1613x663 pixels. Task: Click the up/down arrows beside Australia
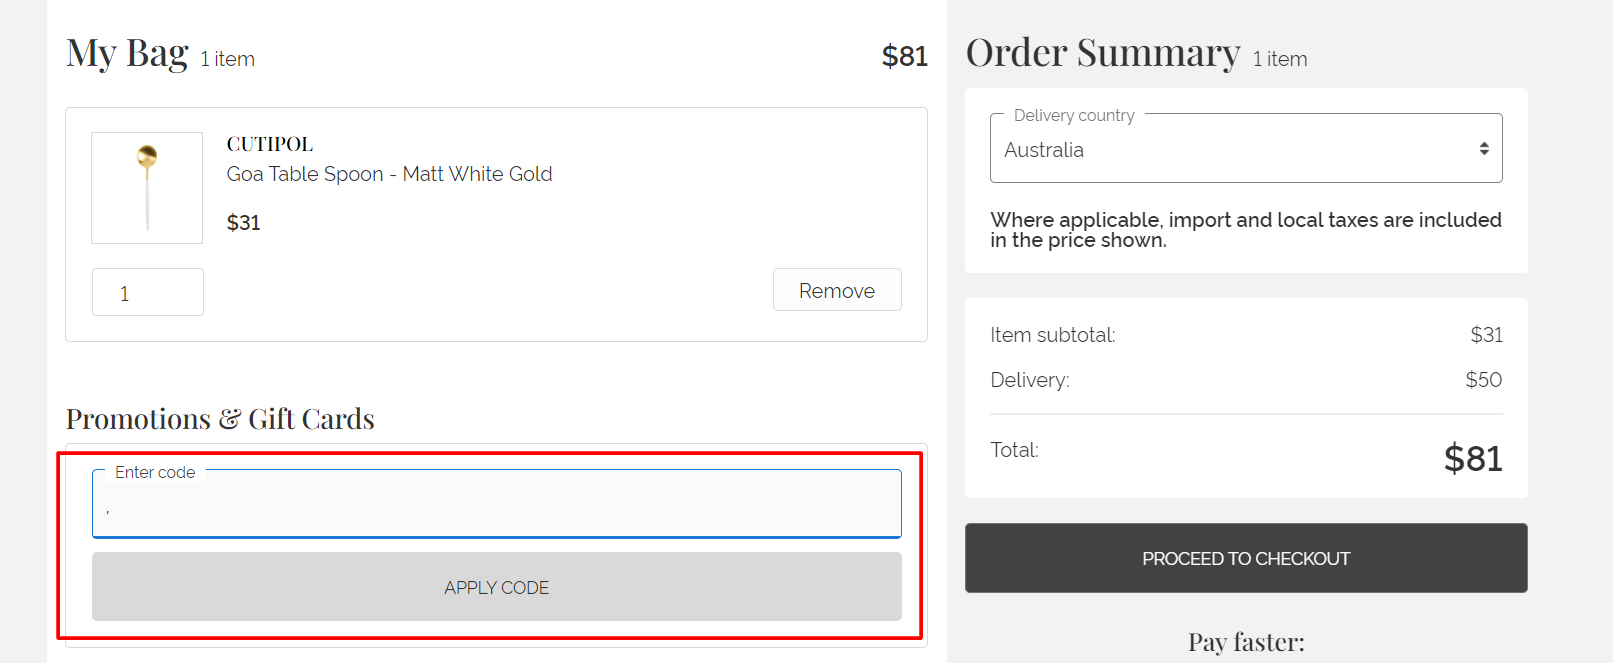1484,148
